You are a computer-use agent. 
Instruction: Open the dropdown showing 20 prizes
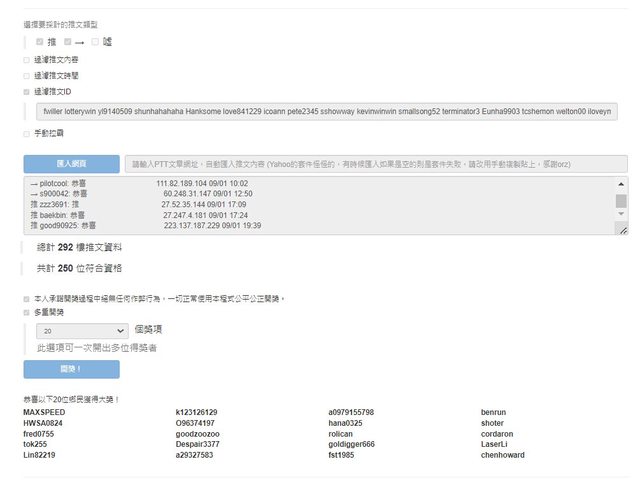[x=82, y=329]
